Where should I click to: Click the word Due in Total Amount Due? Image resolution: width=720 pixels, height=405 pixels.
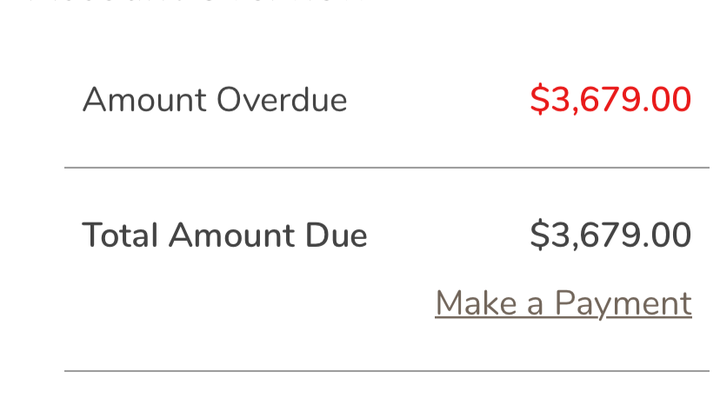(x=337, y=235)
